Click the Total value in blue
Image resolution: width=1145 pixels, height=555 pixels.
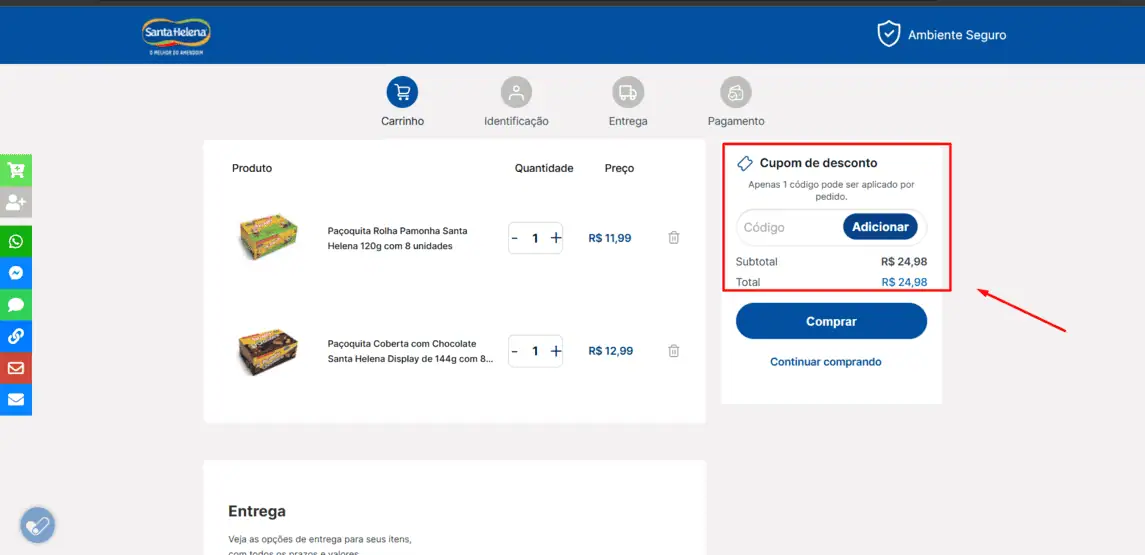(x=904, y=282)
